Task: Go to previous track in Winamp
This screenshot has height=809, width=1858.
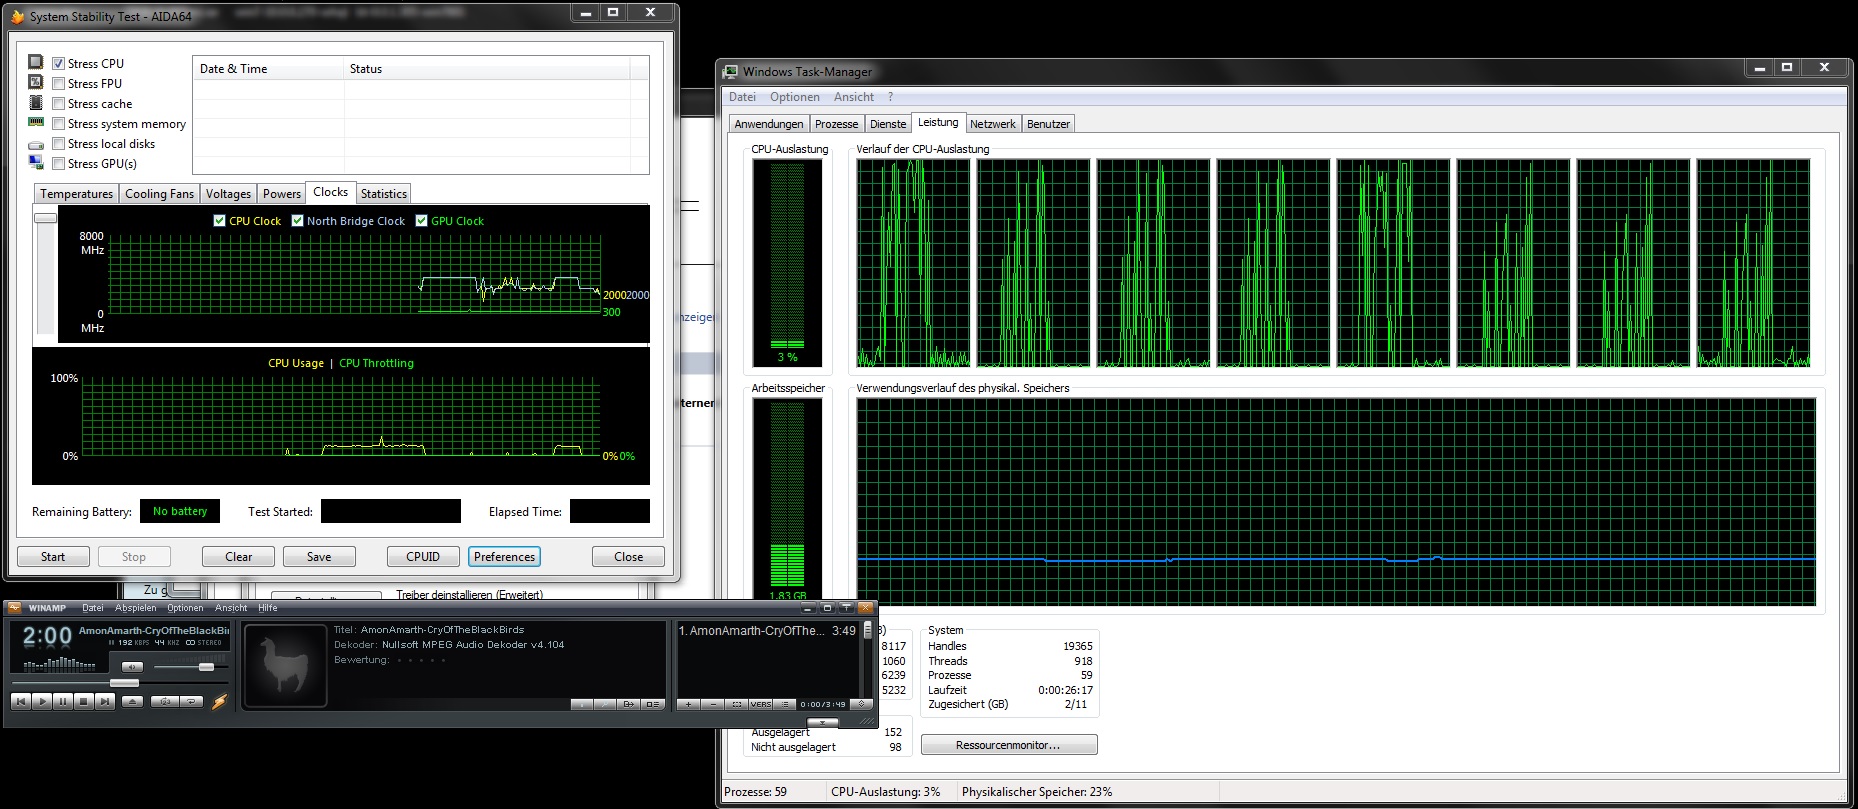Action: click(x=21, y=702)
